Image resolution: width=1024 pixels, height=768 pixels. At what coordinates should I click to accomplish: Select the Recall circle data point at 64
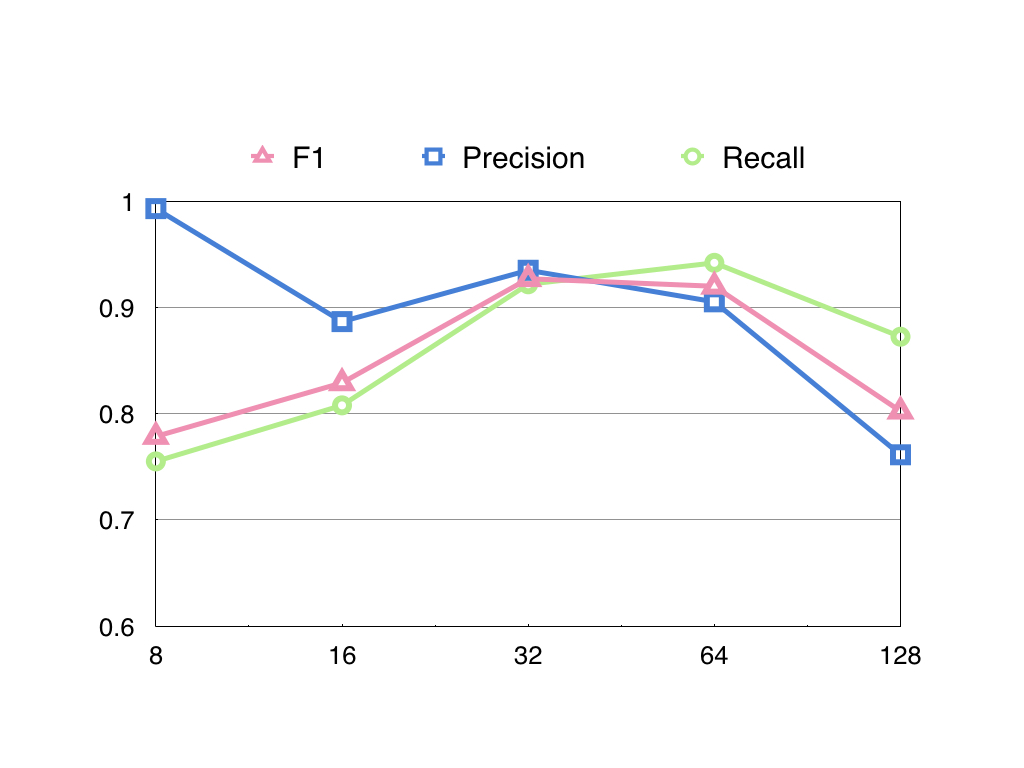[x=714, y=263]
